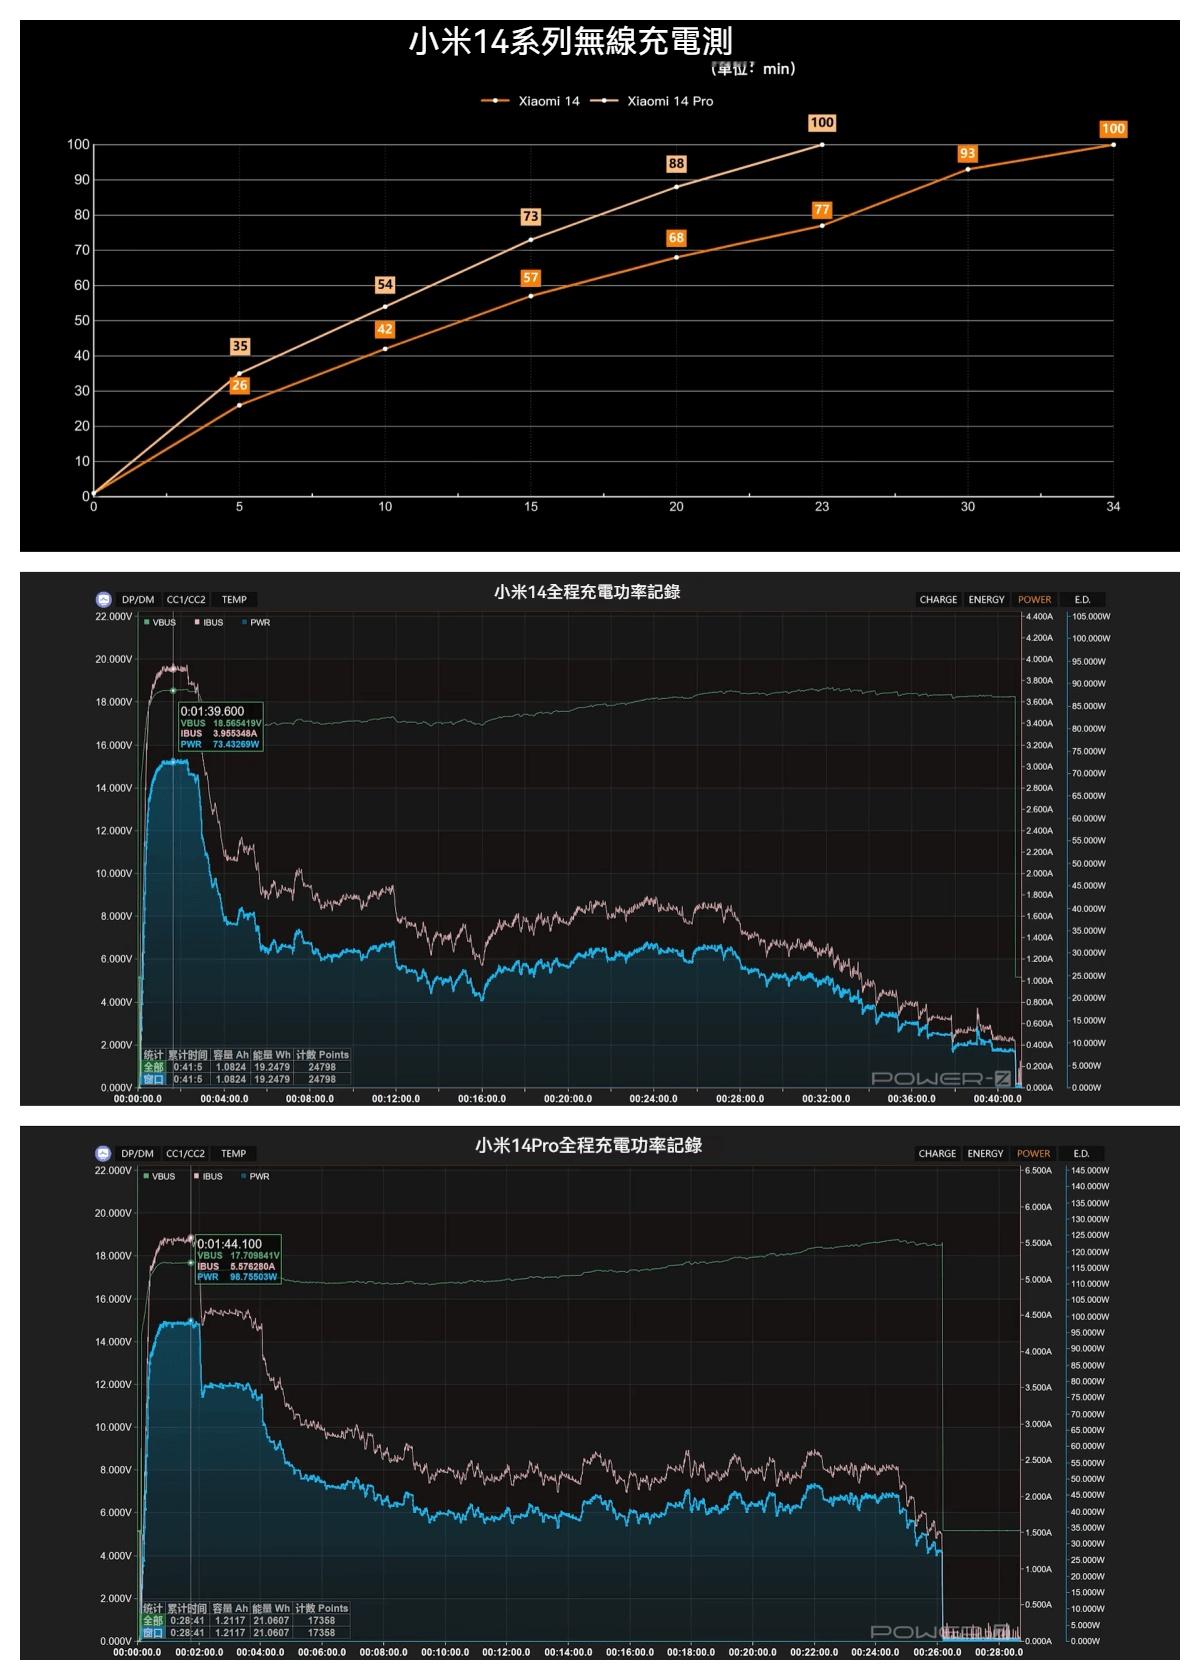
Task: Click the tooltip VBUS value 18.565419V
Action: 237,723
